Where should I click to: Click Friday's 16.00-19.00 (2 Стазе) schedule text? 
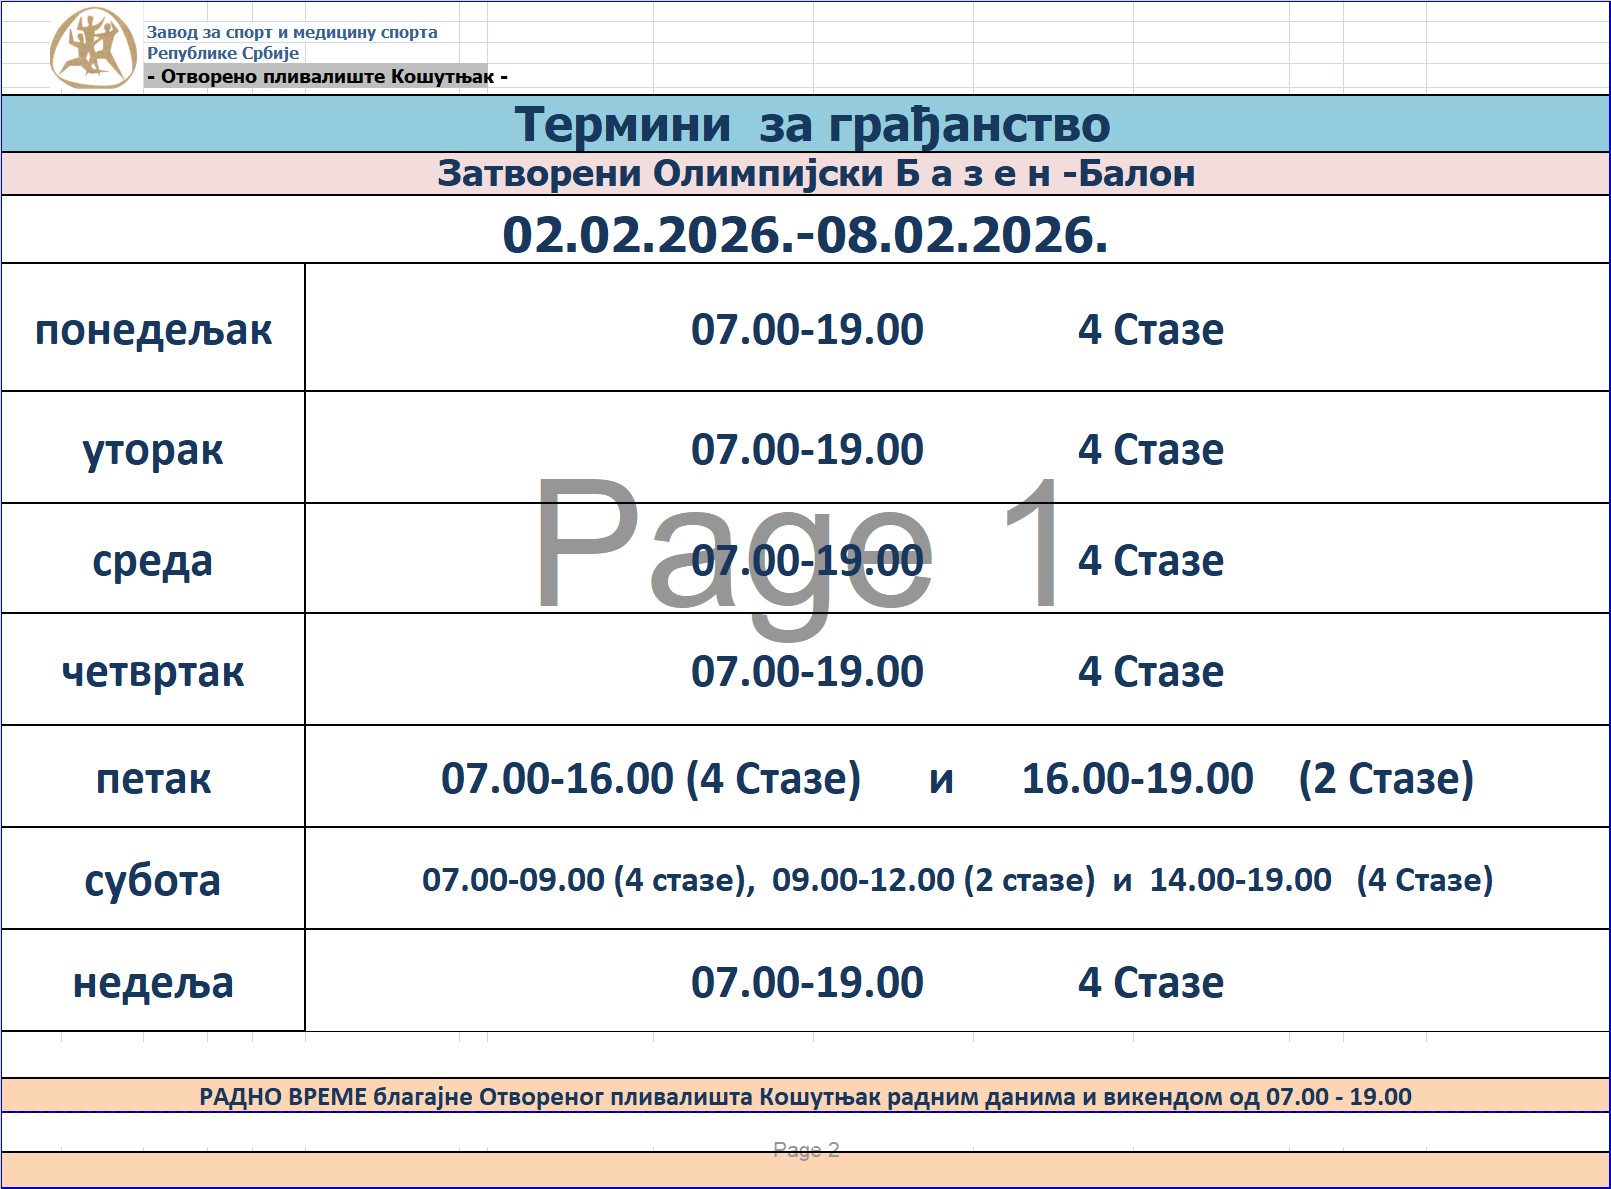pyautogui.click(x=1246, y=778)
